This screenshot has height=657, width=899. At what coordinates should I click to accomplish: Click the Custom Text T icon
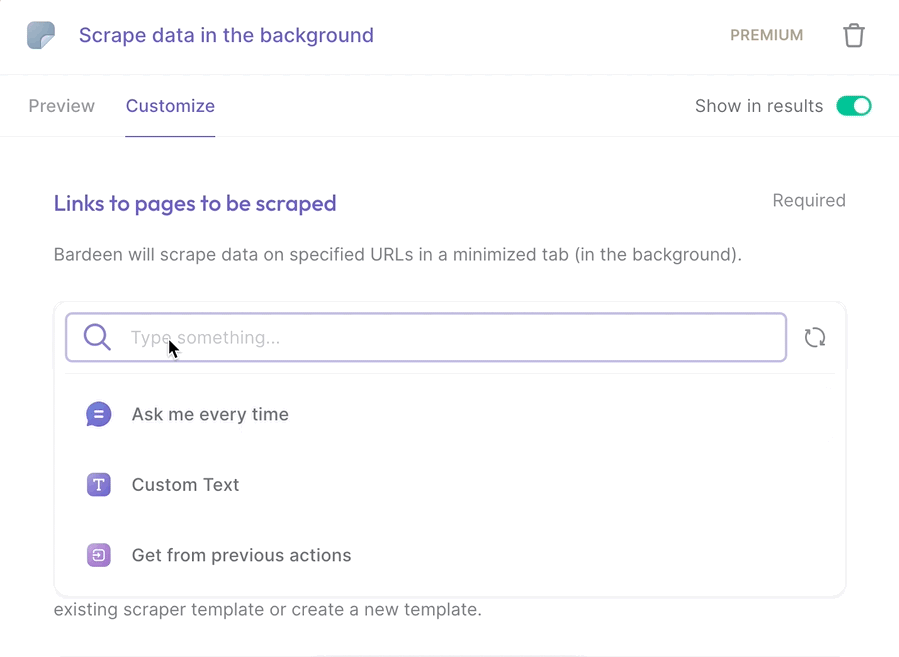point(99,484)
